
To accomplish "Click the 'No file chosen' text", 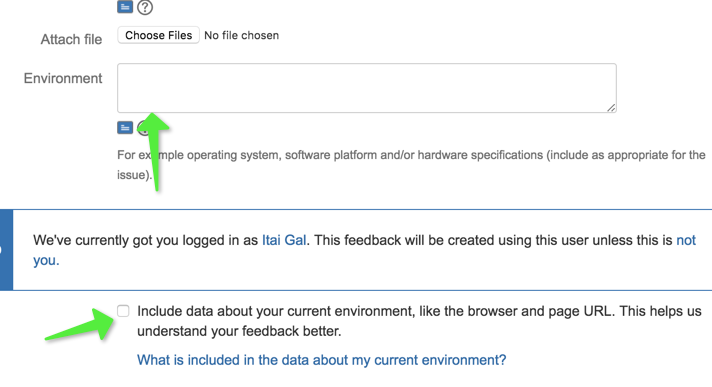I will pyautogui.click(x=241, y=35).
